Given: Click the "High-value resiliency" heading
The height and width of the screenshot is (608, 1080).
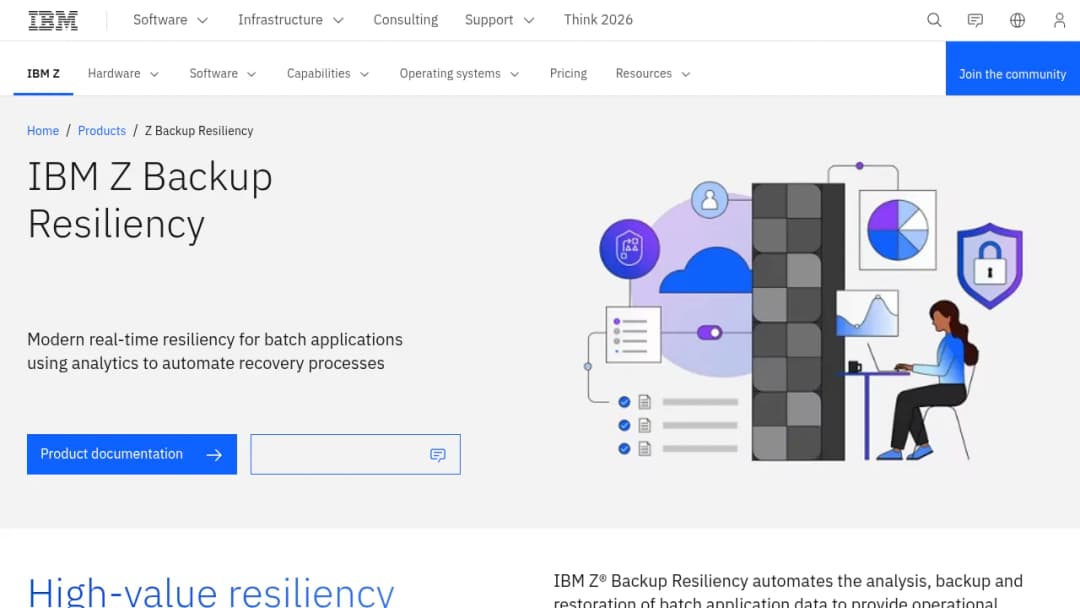Looking at the screenshot, I should 211,591.
